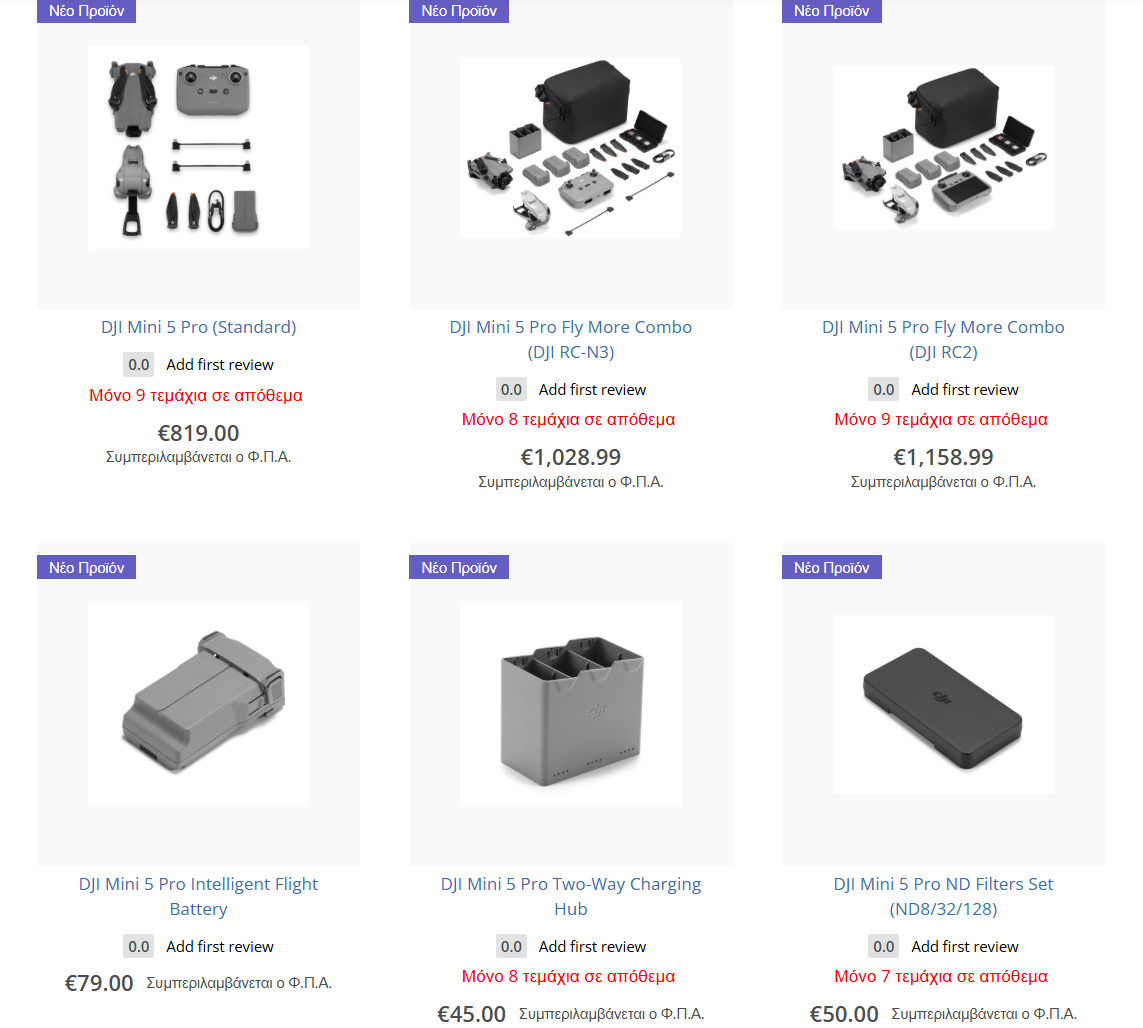The height and width of the screenshot is (1028, 1143).
Task: Open the Fly More Combo (DJI RC-N3) product image
Action: (571, 147)
